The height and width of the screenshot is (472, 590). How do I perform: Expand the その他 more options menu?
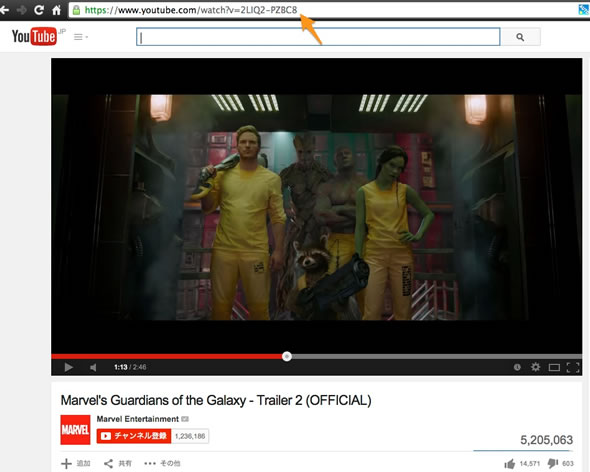tap(162, 463)
